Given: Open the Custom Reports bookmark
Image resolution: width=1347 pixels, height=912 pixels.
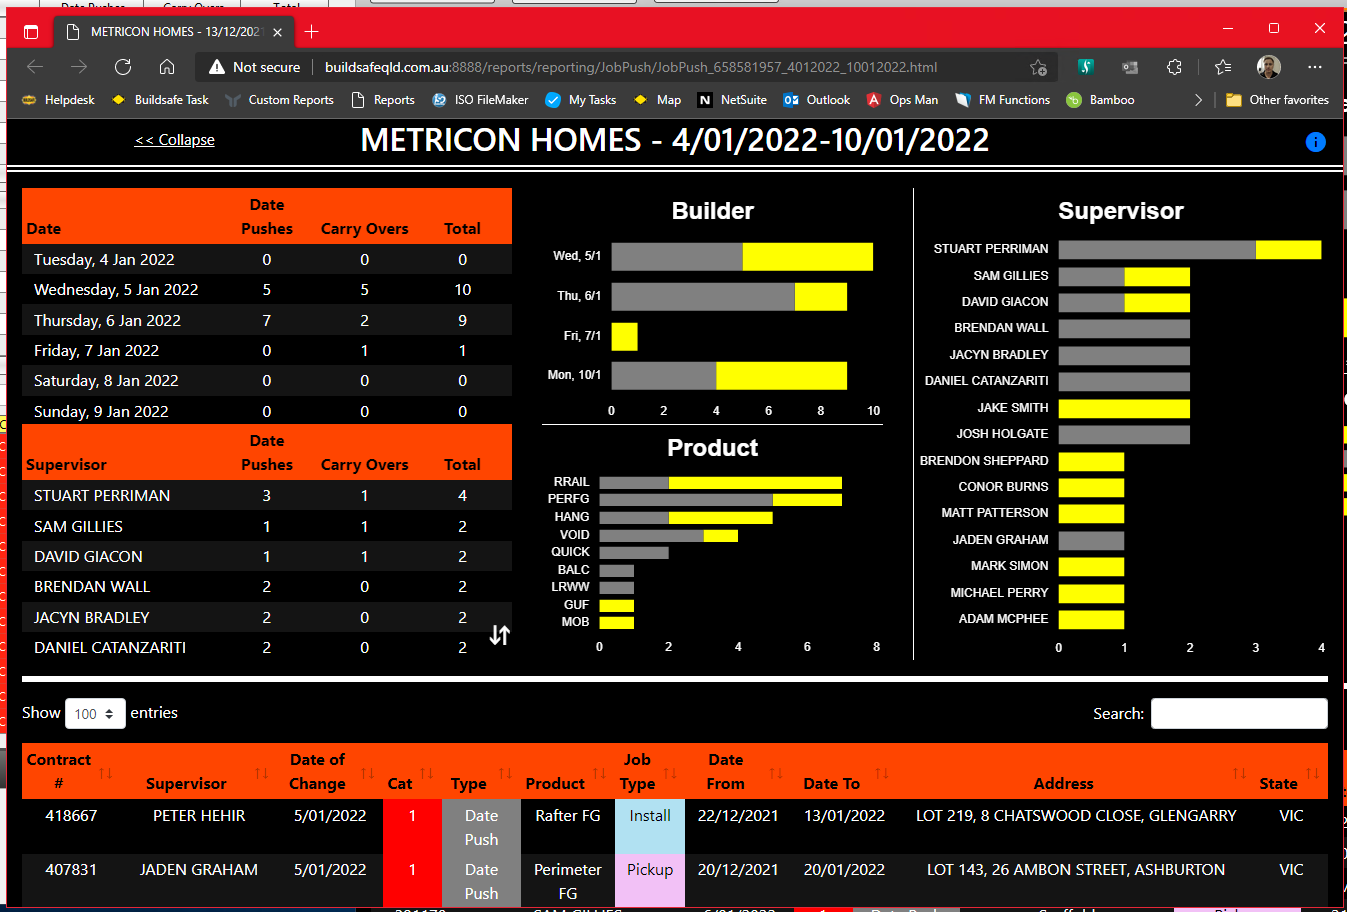Looking at the screenshot, I should [280, 100].
